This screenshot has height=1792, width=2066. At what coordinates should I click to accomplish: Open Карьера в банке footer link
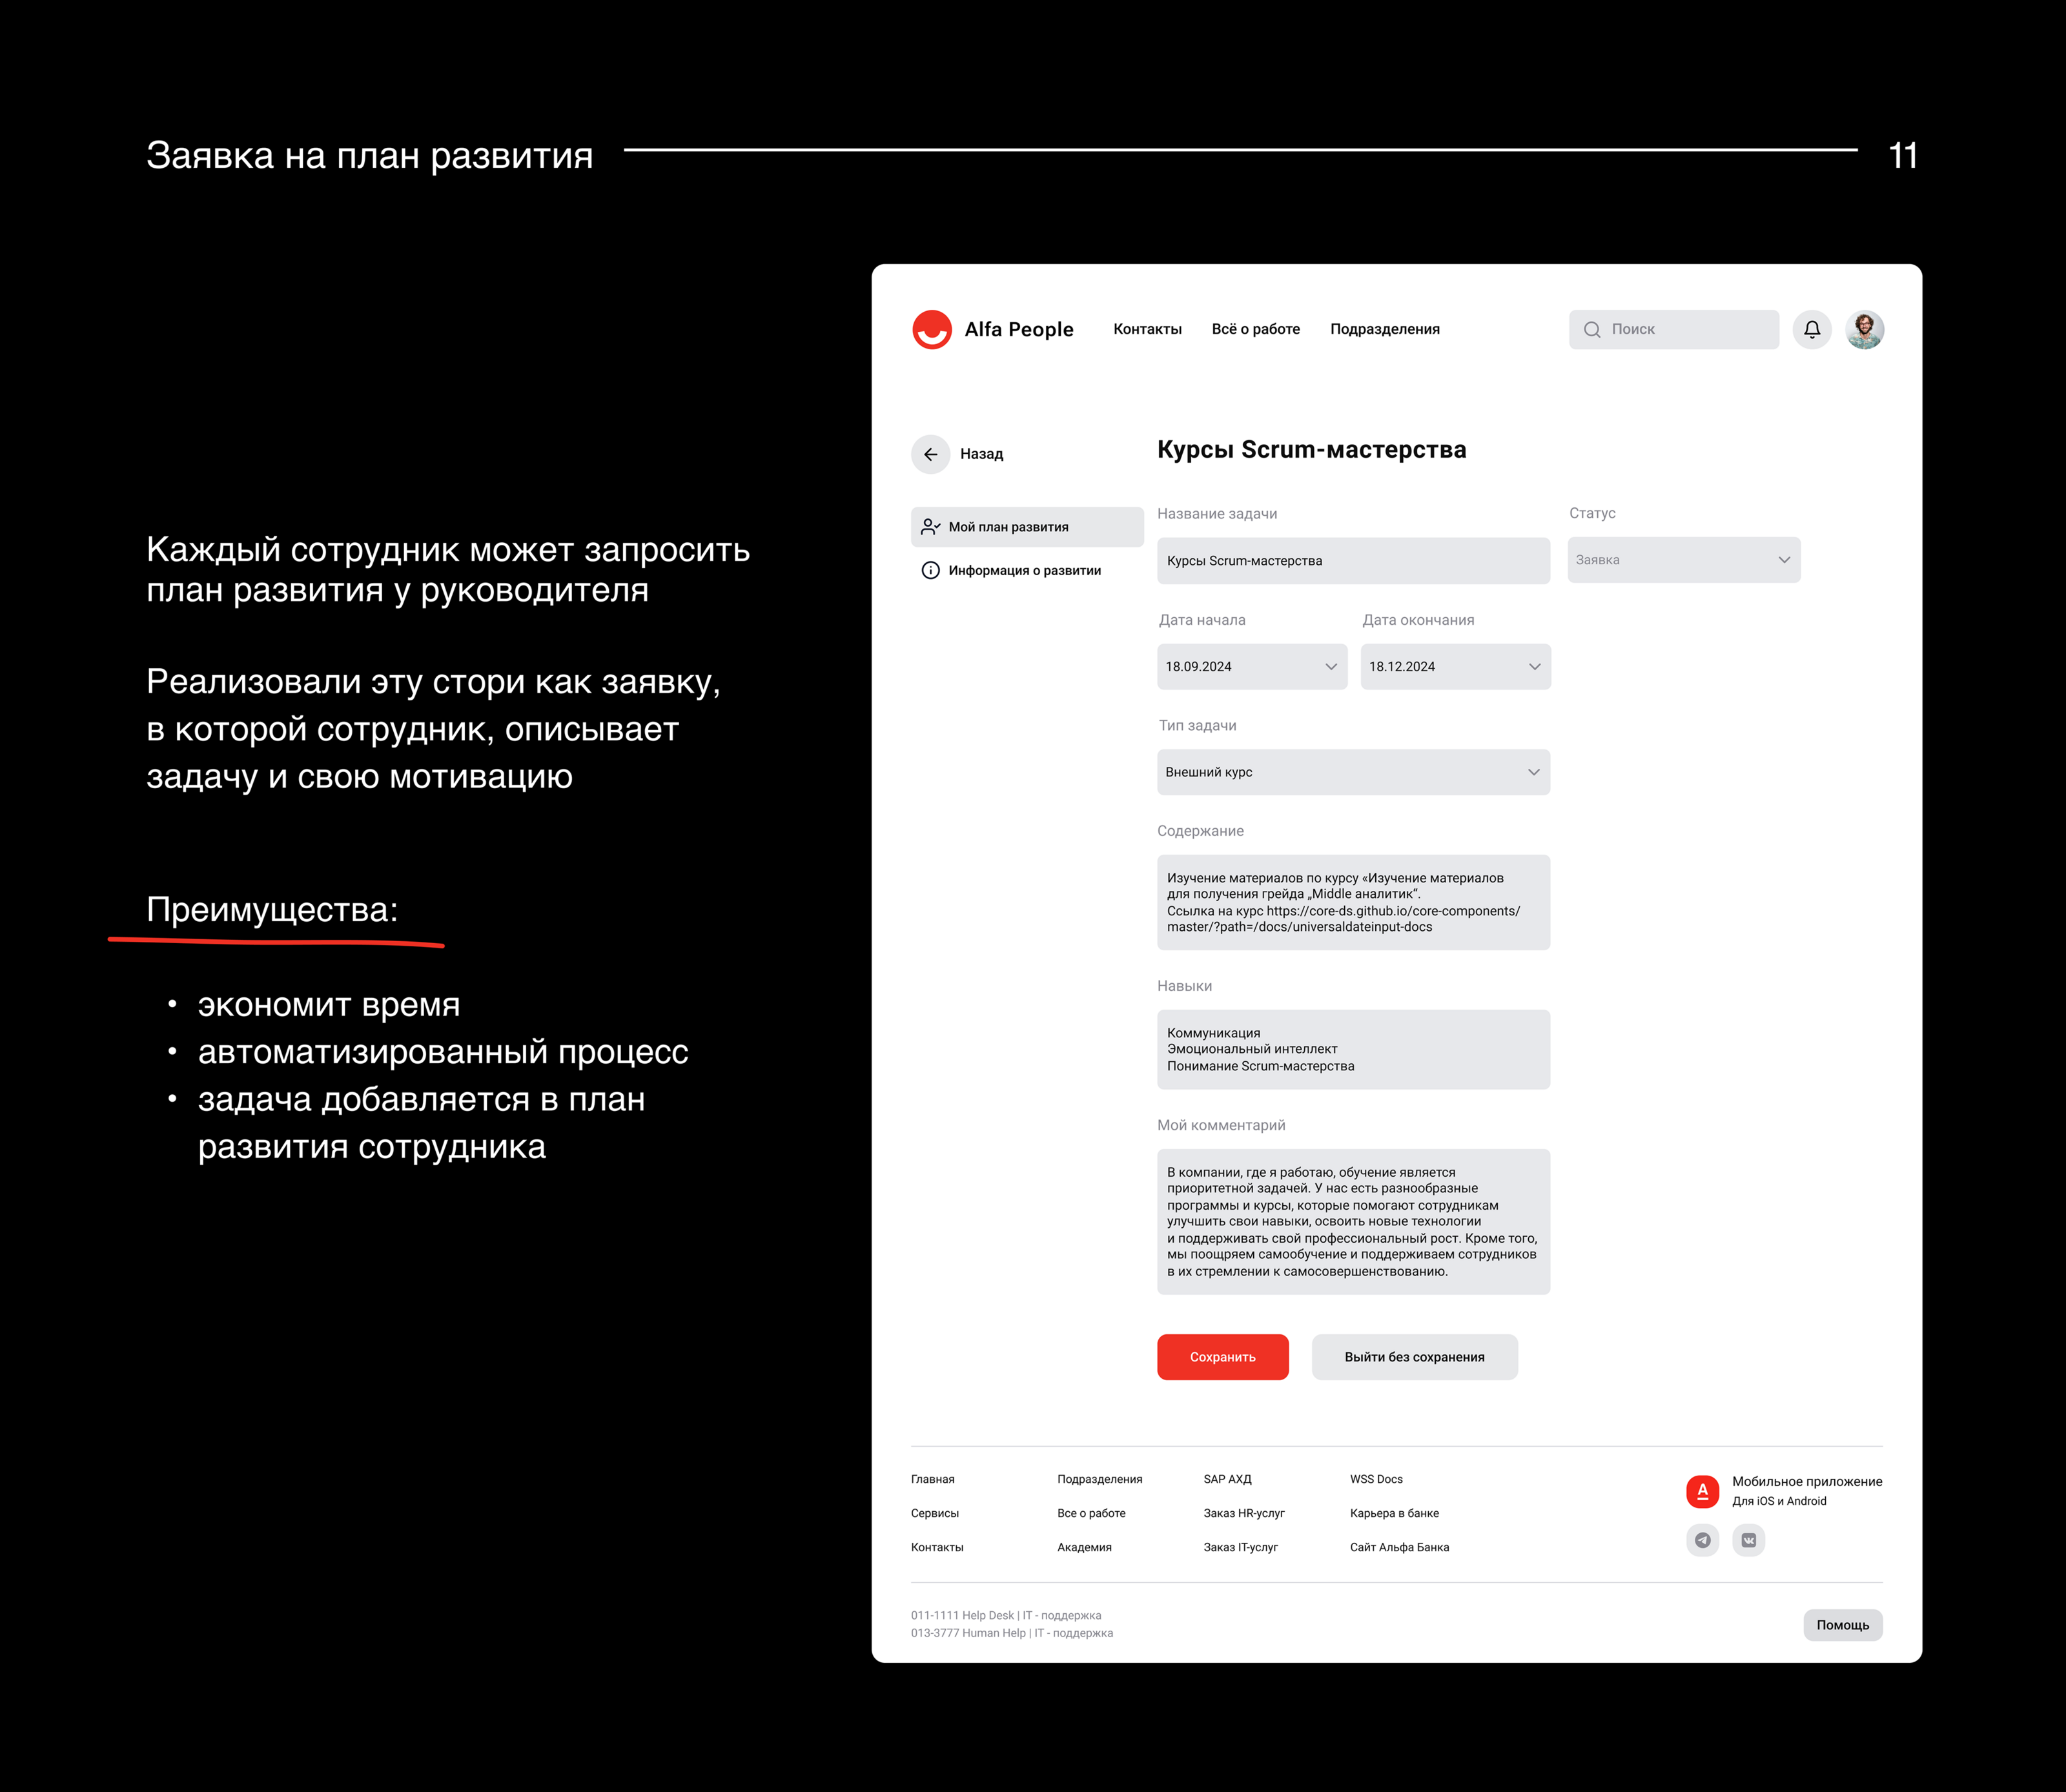pos(1394,1513)
